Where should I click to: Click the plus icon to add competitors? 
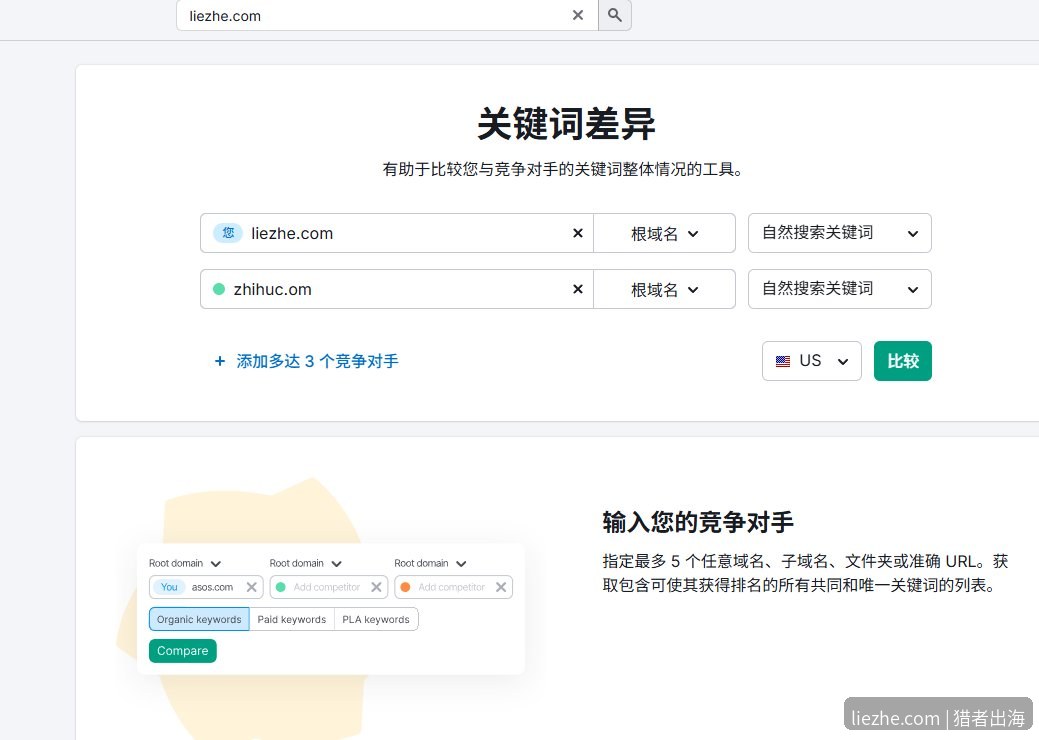tap(220, 361)
